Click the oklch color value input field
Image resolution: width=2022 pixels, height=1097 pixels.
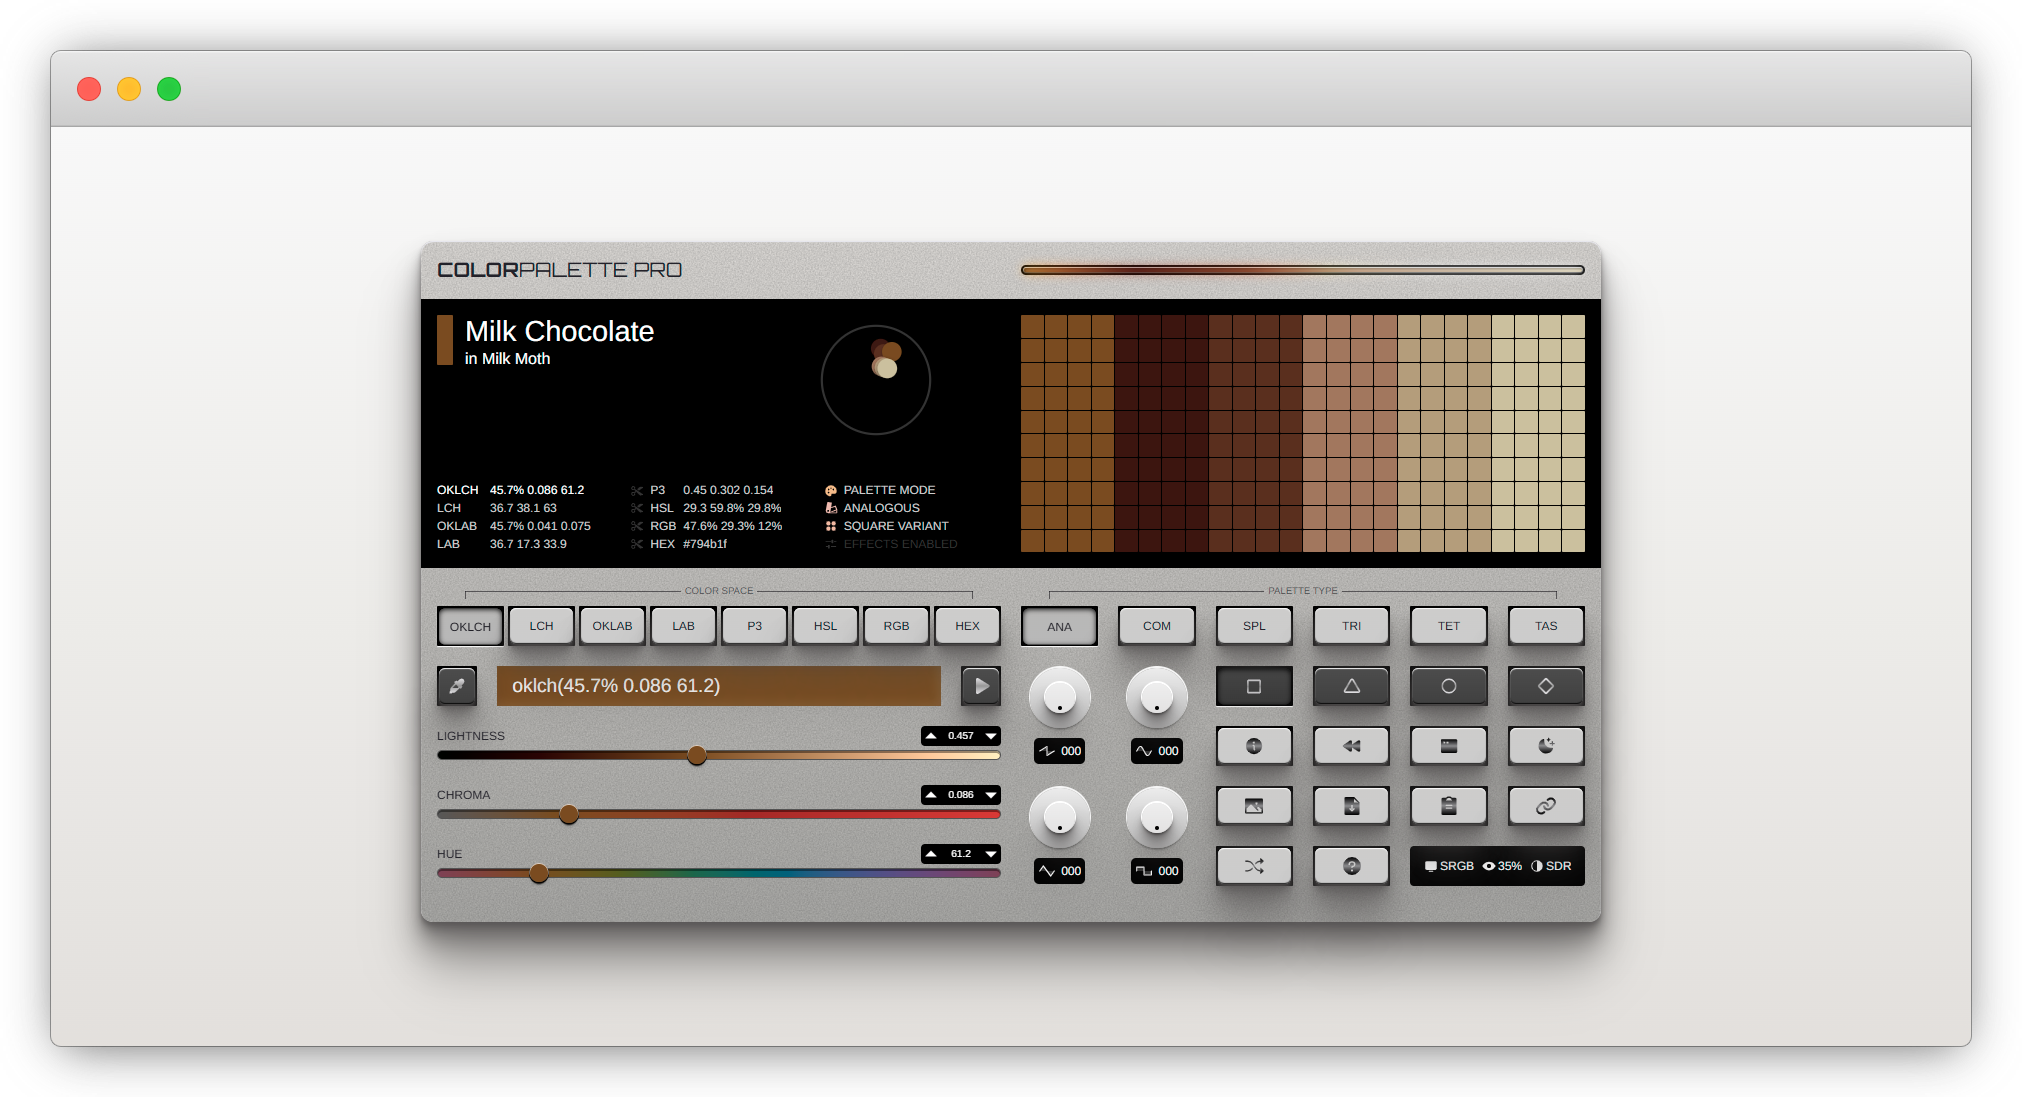tap(718, 686)
